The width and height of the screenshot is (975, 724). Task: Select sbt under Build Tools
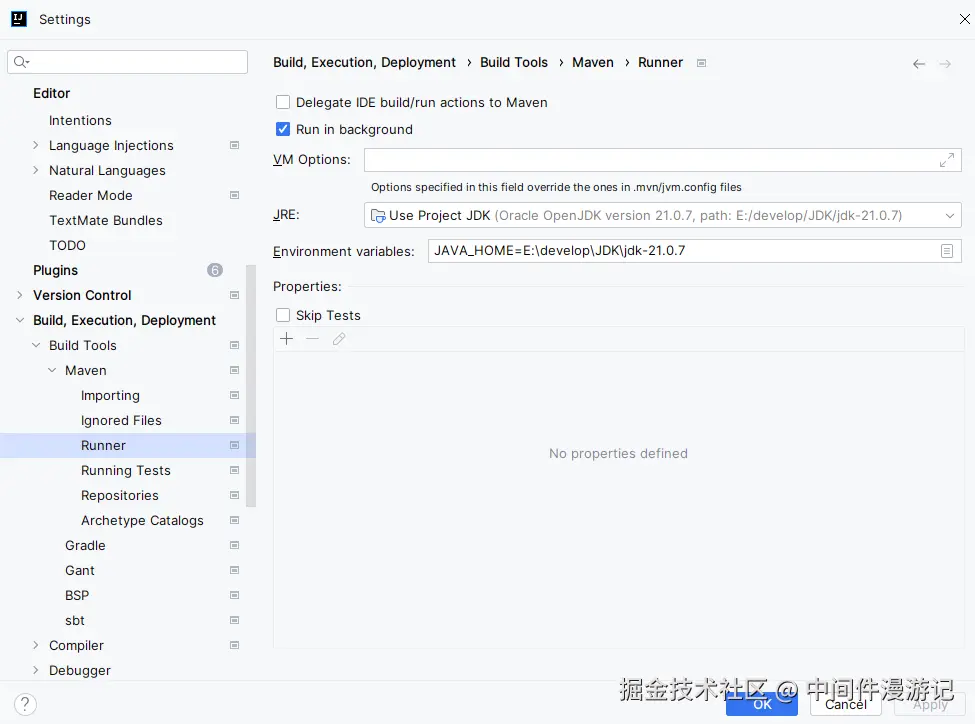[x=75, y=621]
